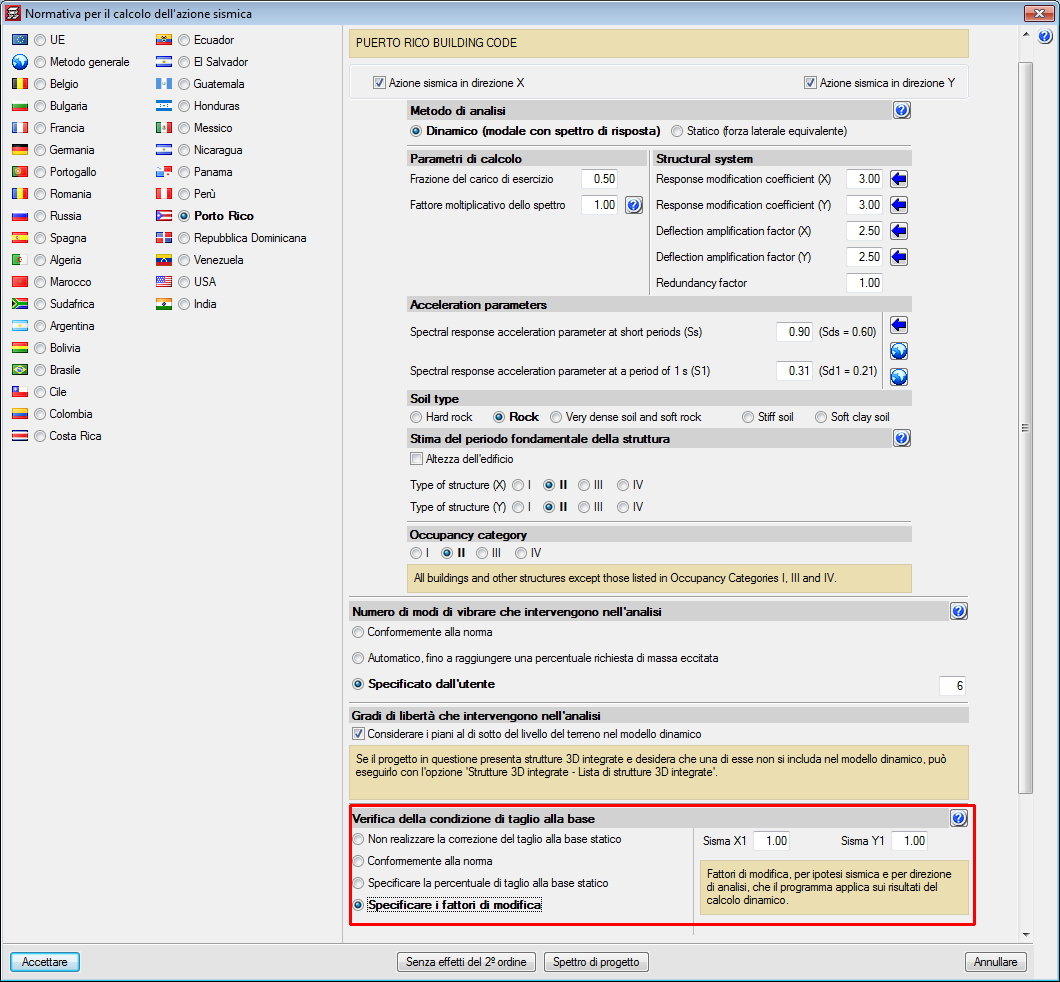
Task: Click blue arrow for Response modification coefficient (X)
Action: pos(898,179)
